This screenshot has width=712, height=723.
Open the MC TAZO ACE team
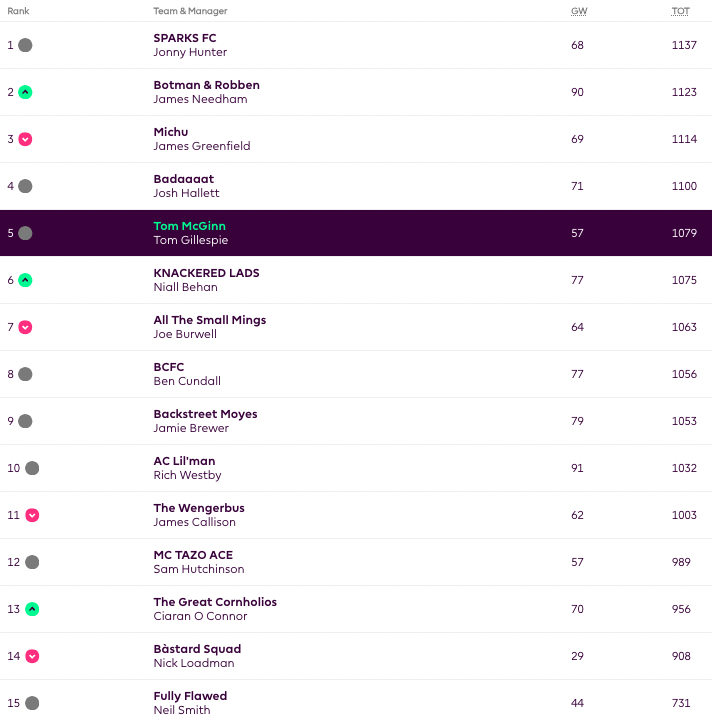point(193,555)
